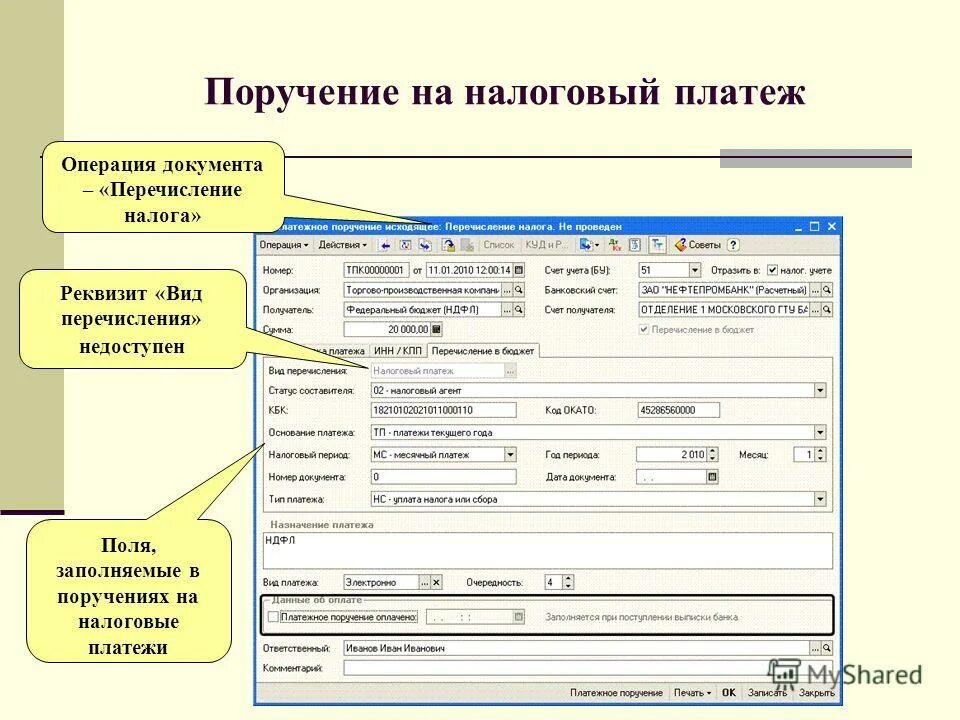Open the Статус составителя dropdown
The image size is (960, 720).
click(819, 389)
